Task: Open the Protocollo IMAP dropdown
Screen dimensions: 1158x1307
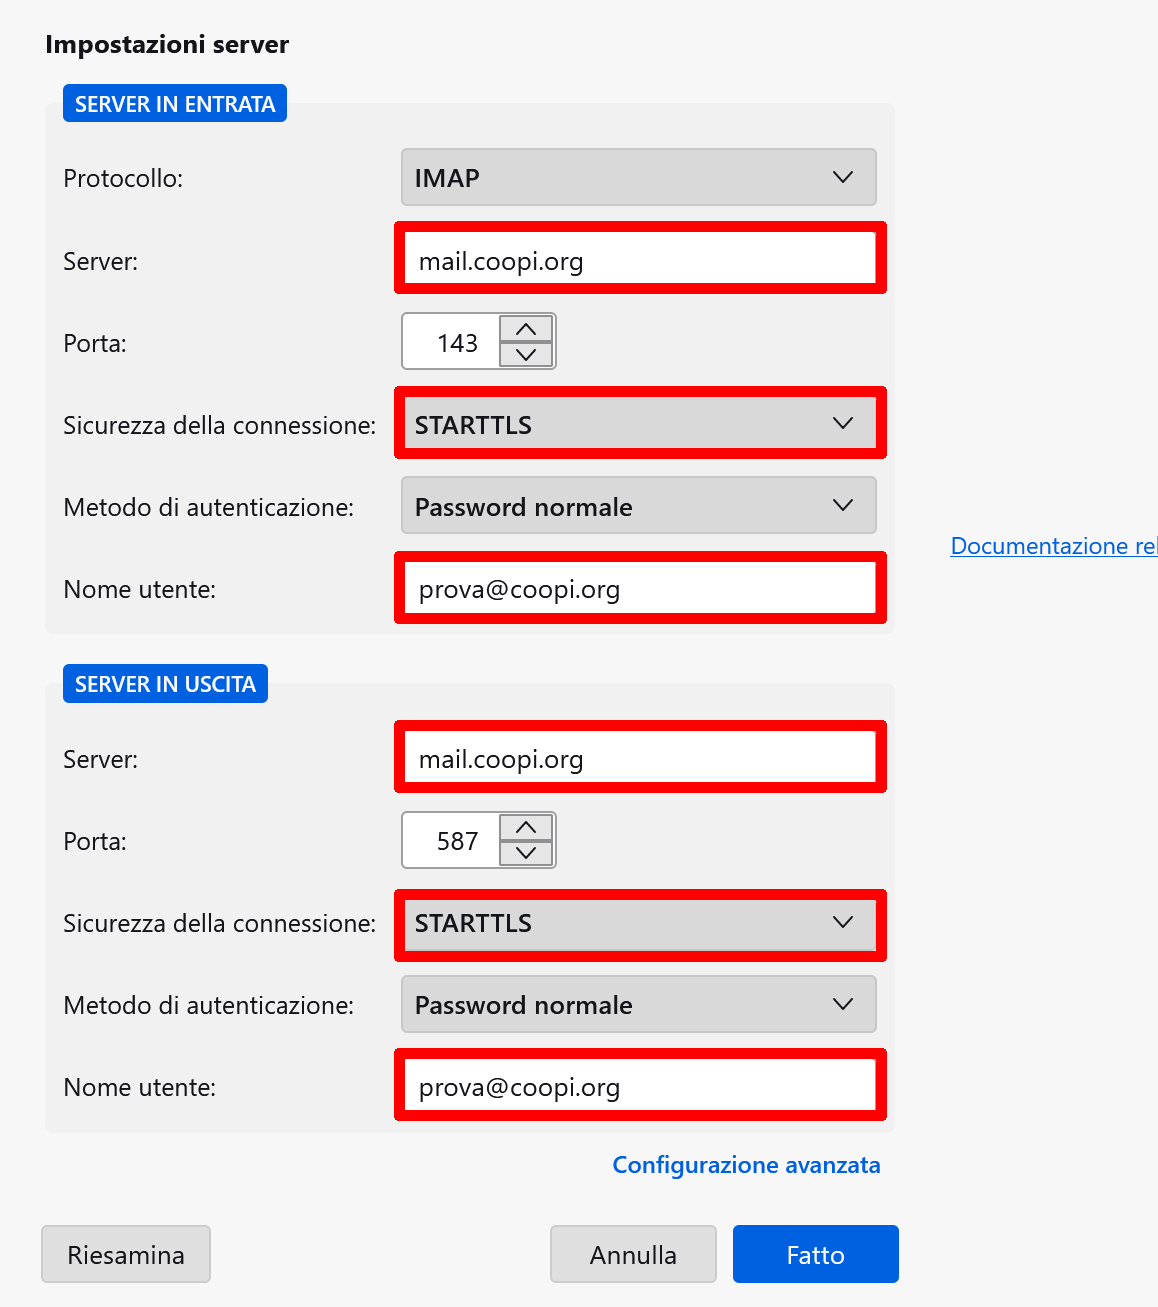Action: (638, 177)
